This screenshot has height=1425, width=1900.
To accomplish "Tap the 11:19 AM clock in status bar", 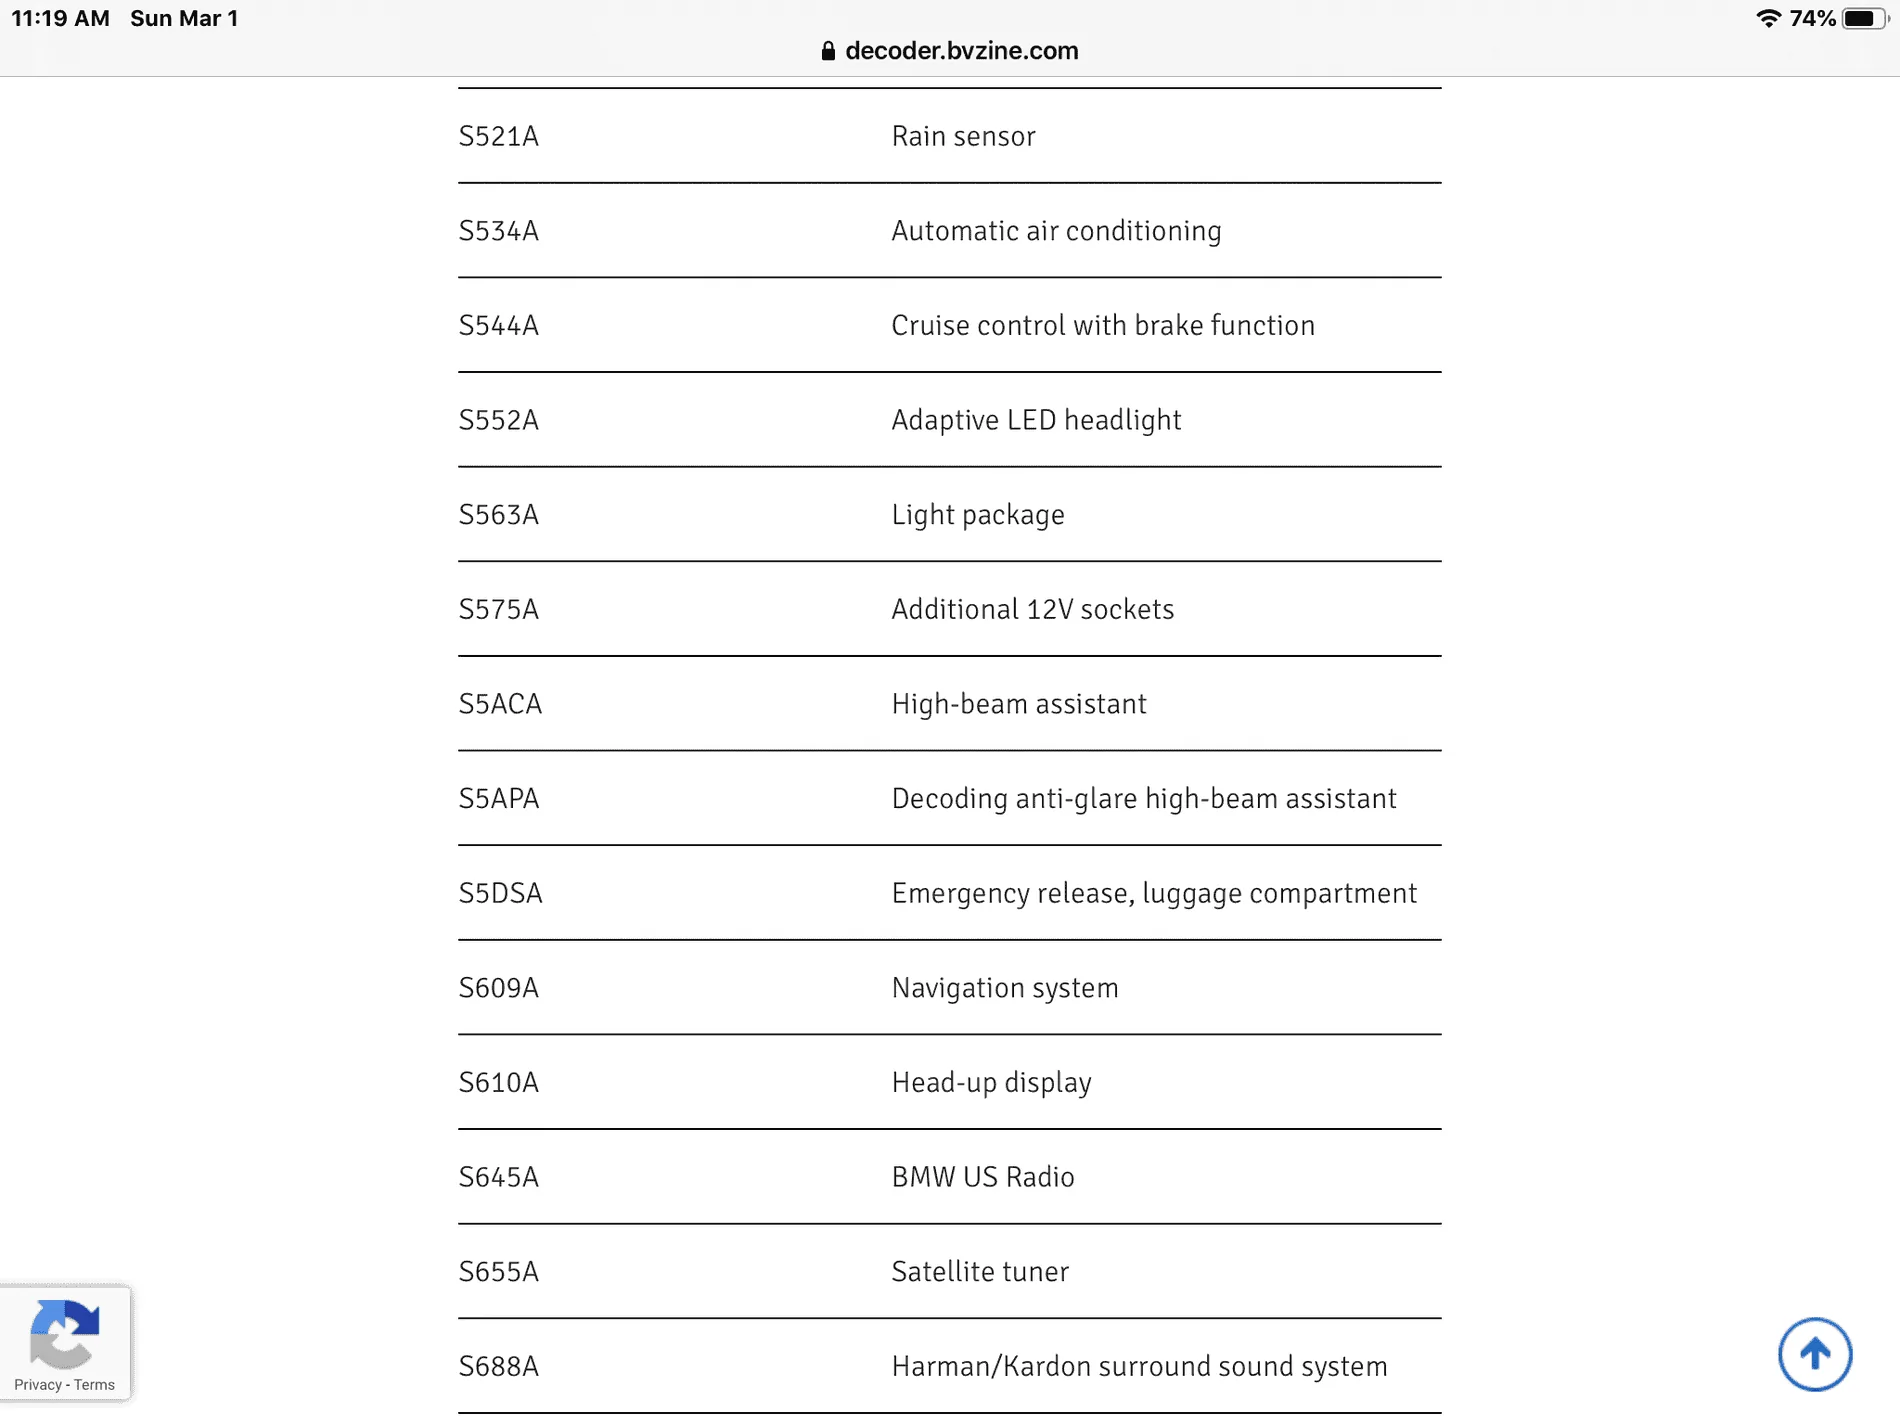I will [x=60, y=18].
